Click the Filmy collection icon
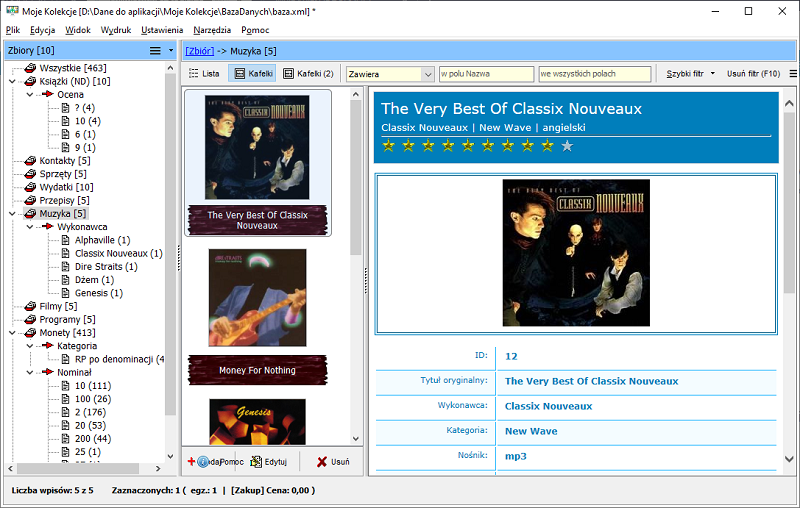Viewport: 800px width, 508px height. click(x=31, y=306)
